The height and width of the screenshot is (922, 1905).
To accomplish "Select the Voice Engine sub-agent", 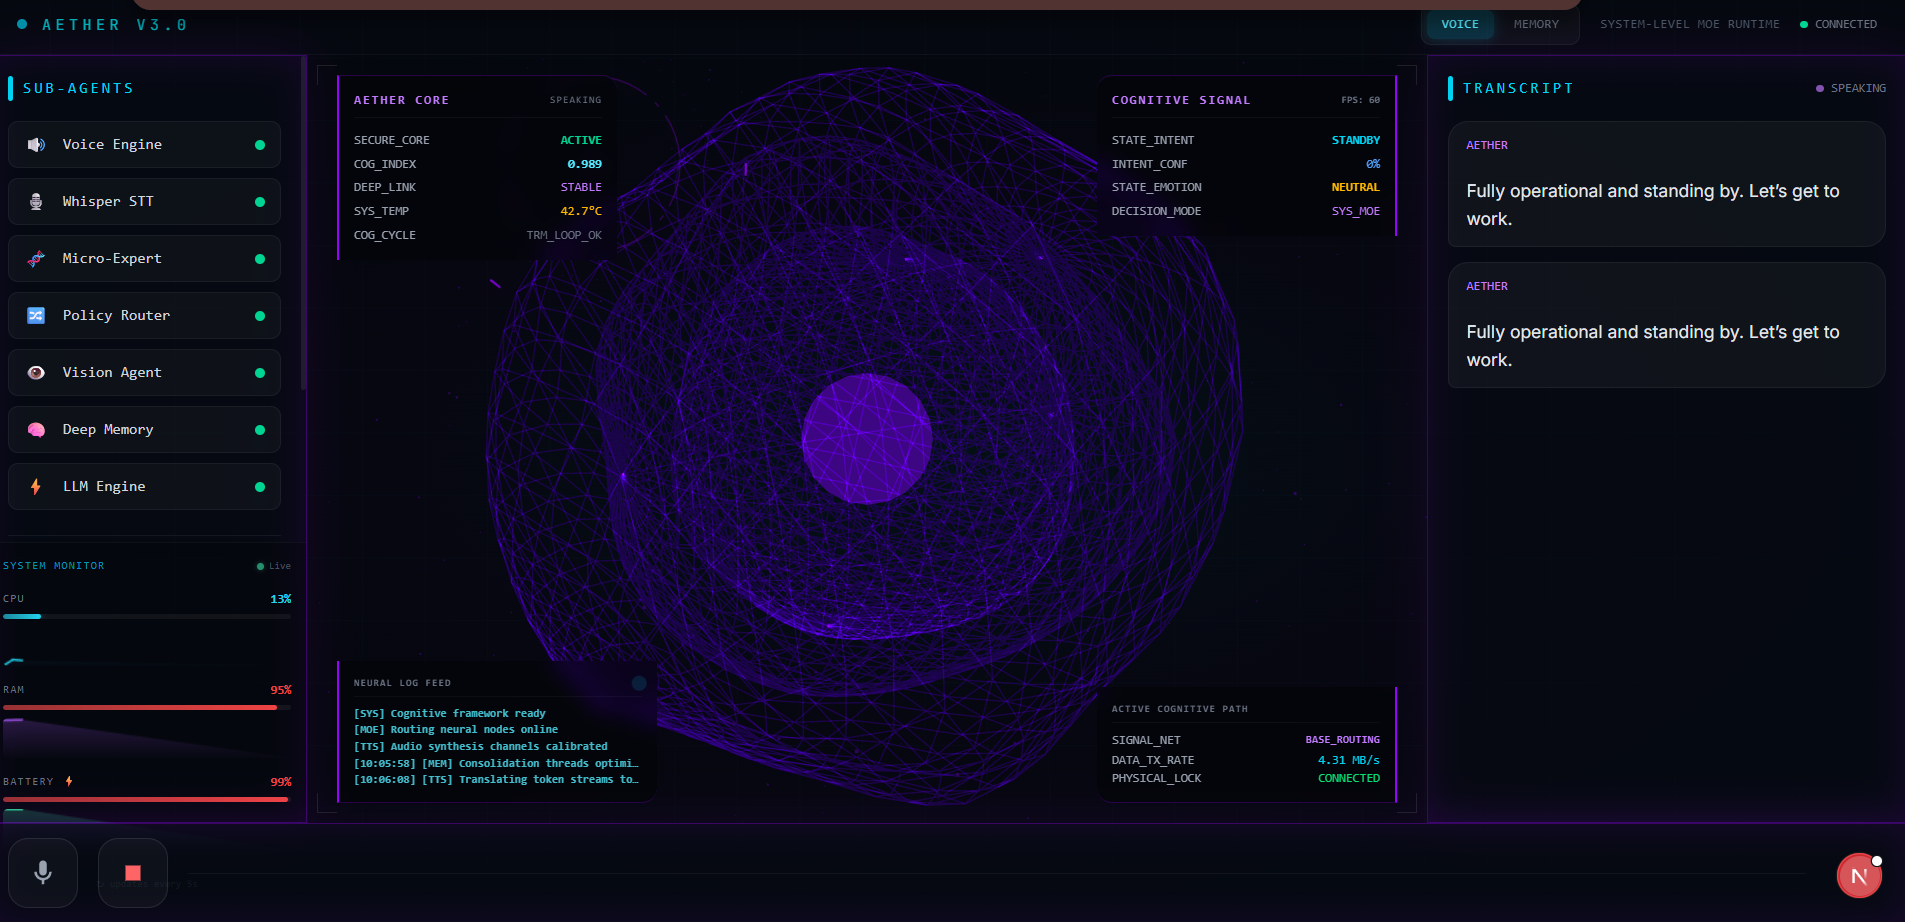I will 144,145.
